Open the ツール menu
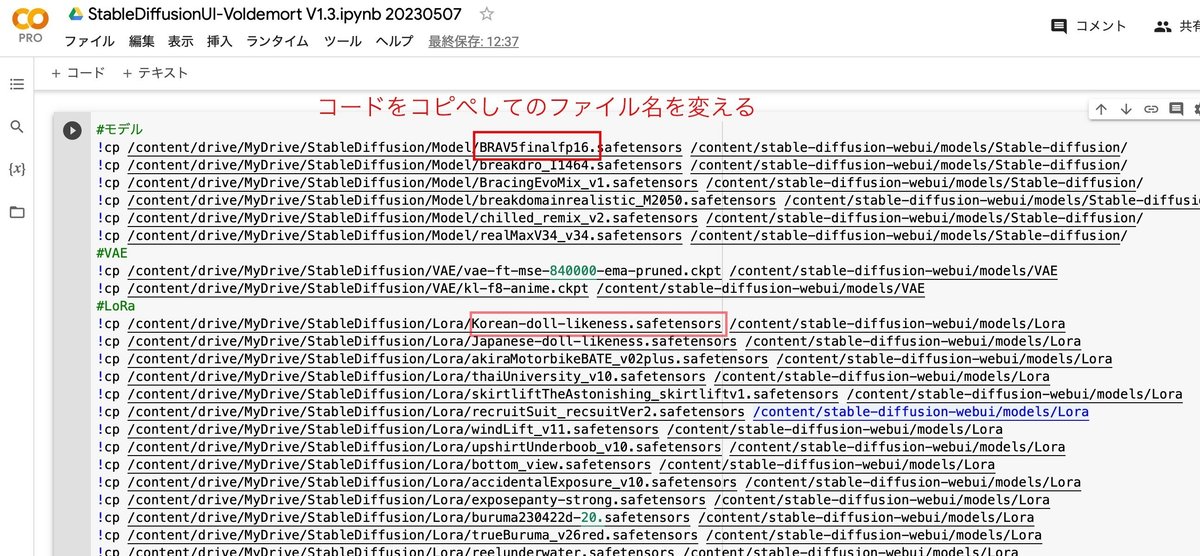 pos(343,41)
